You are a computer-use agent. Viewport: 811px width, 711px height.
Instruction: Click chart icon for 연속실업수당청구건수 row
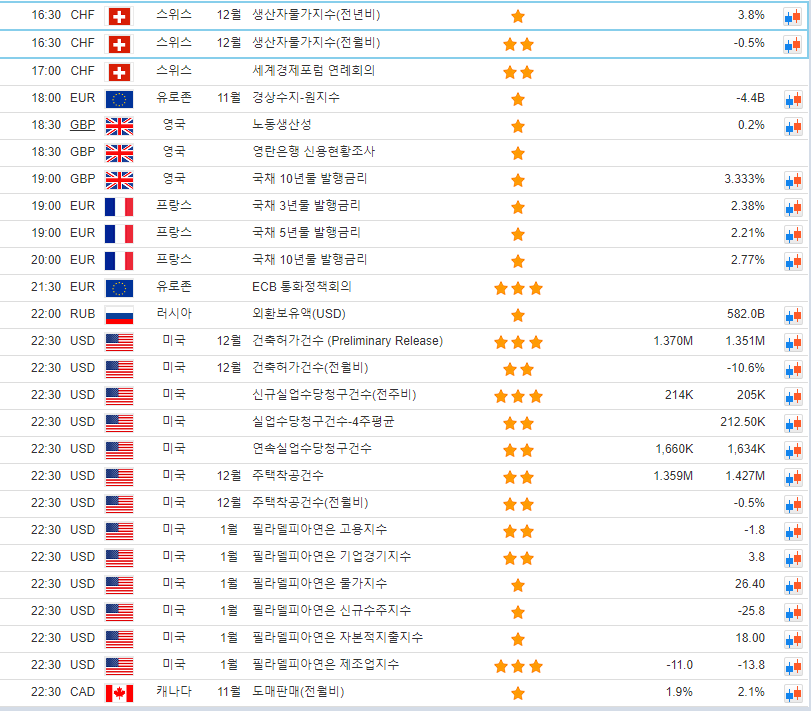(792, 450)
